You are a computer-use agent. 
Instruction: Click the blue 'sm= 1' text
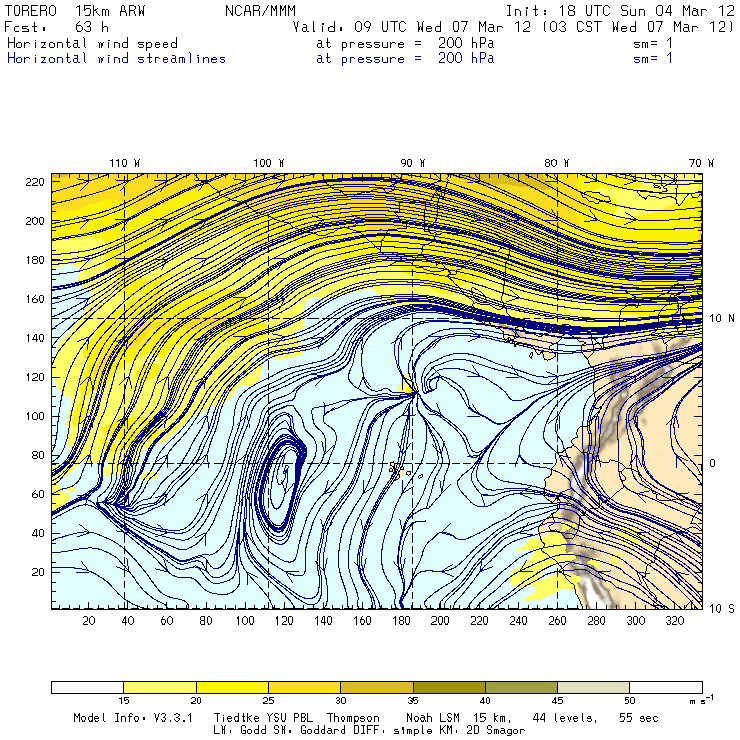tap(653, 59)
